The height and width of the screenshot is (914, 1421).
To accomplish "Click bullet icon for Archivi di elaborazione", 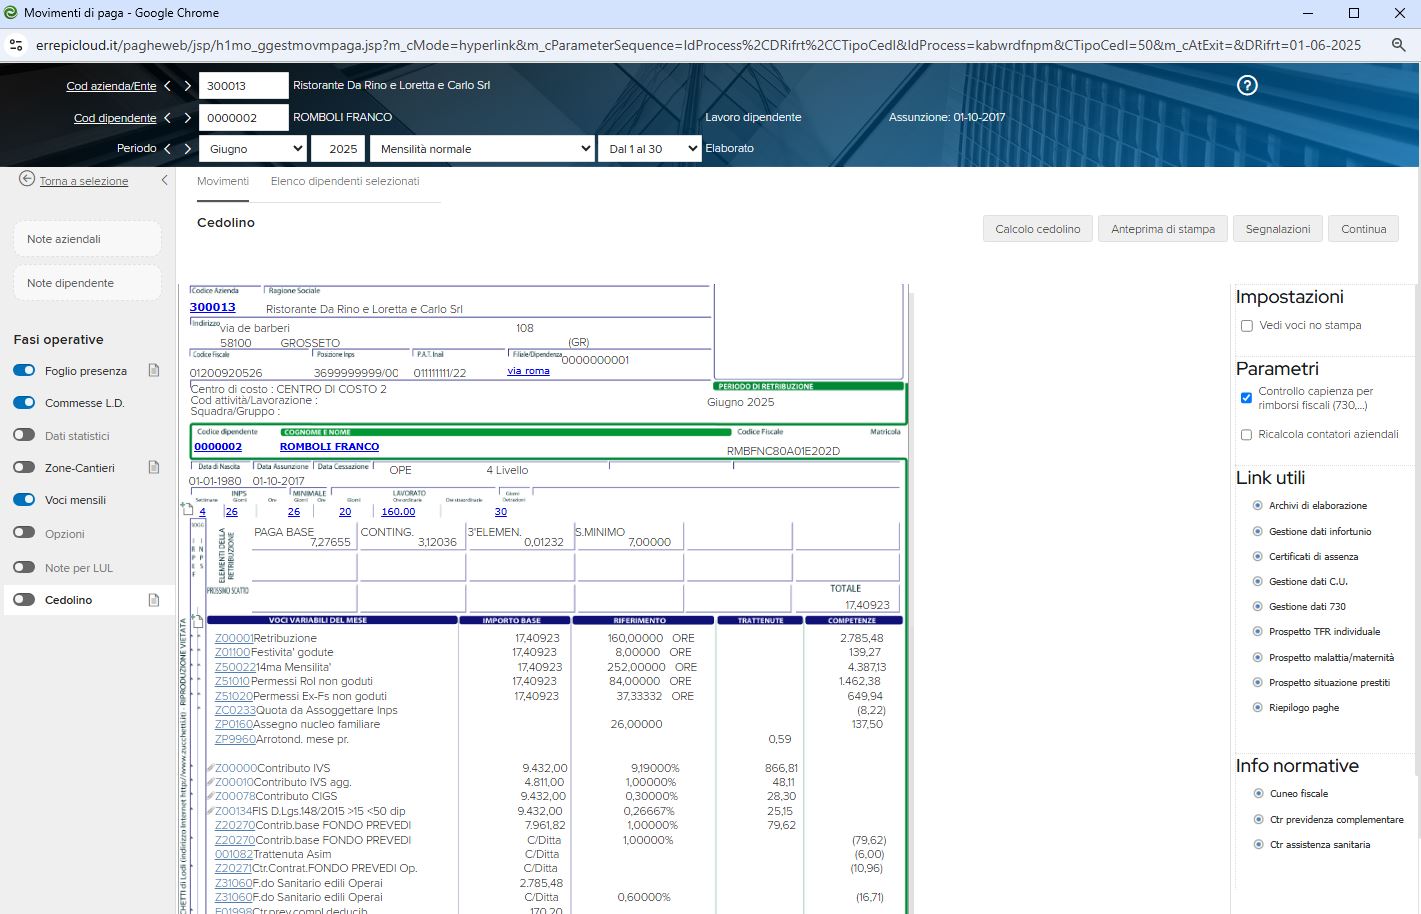I will (x=1258, y=505).
